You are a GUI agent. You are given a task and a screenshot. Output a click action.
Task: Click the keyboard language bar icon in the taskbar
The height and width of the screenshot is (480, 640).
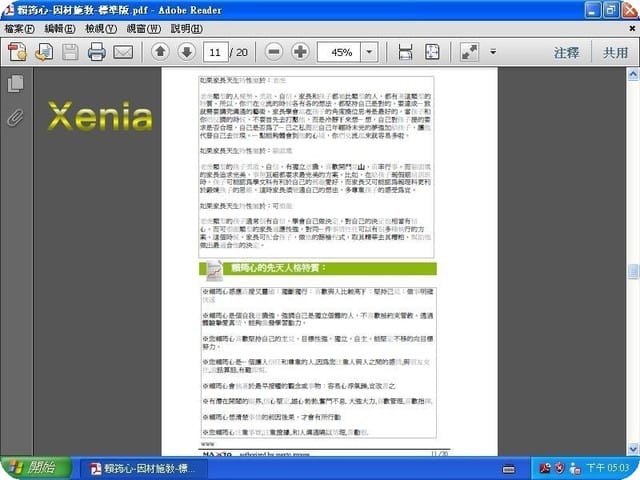(509, 469)
